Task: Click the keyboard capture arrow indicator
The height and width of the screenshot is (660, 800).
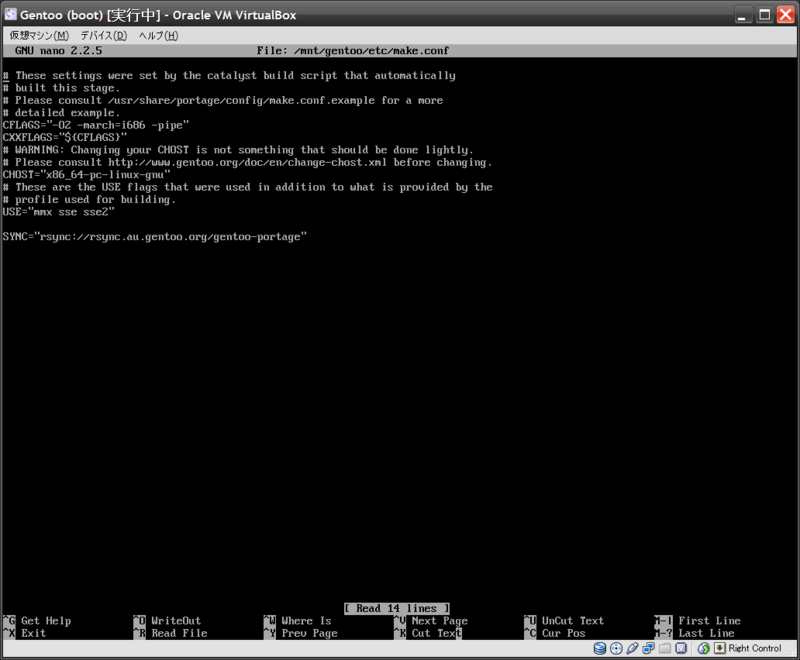Action: [719, 648]
